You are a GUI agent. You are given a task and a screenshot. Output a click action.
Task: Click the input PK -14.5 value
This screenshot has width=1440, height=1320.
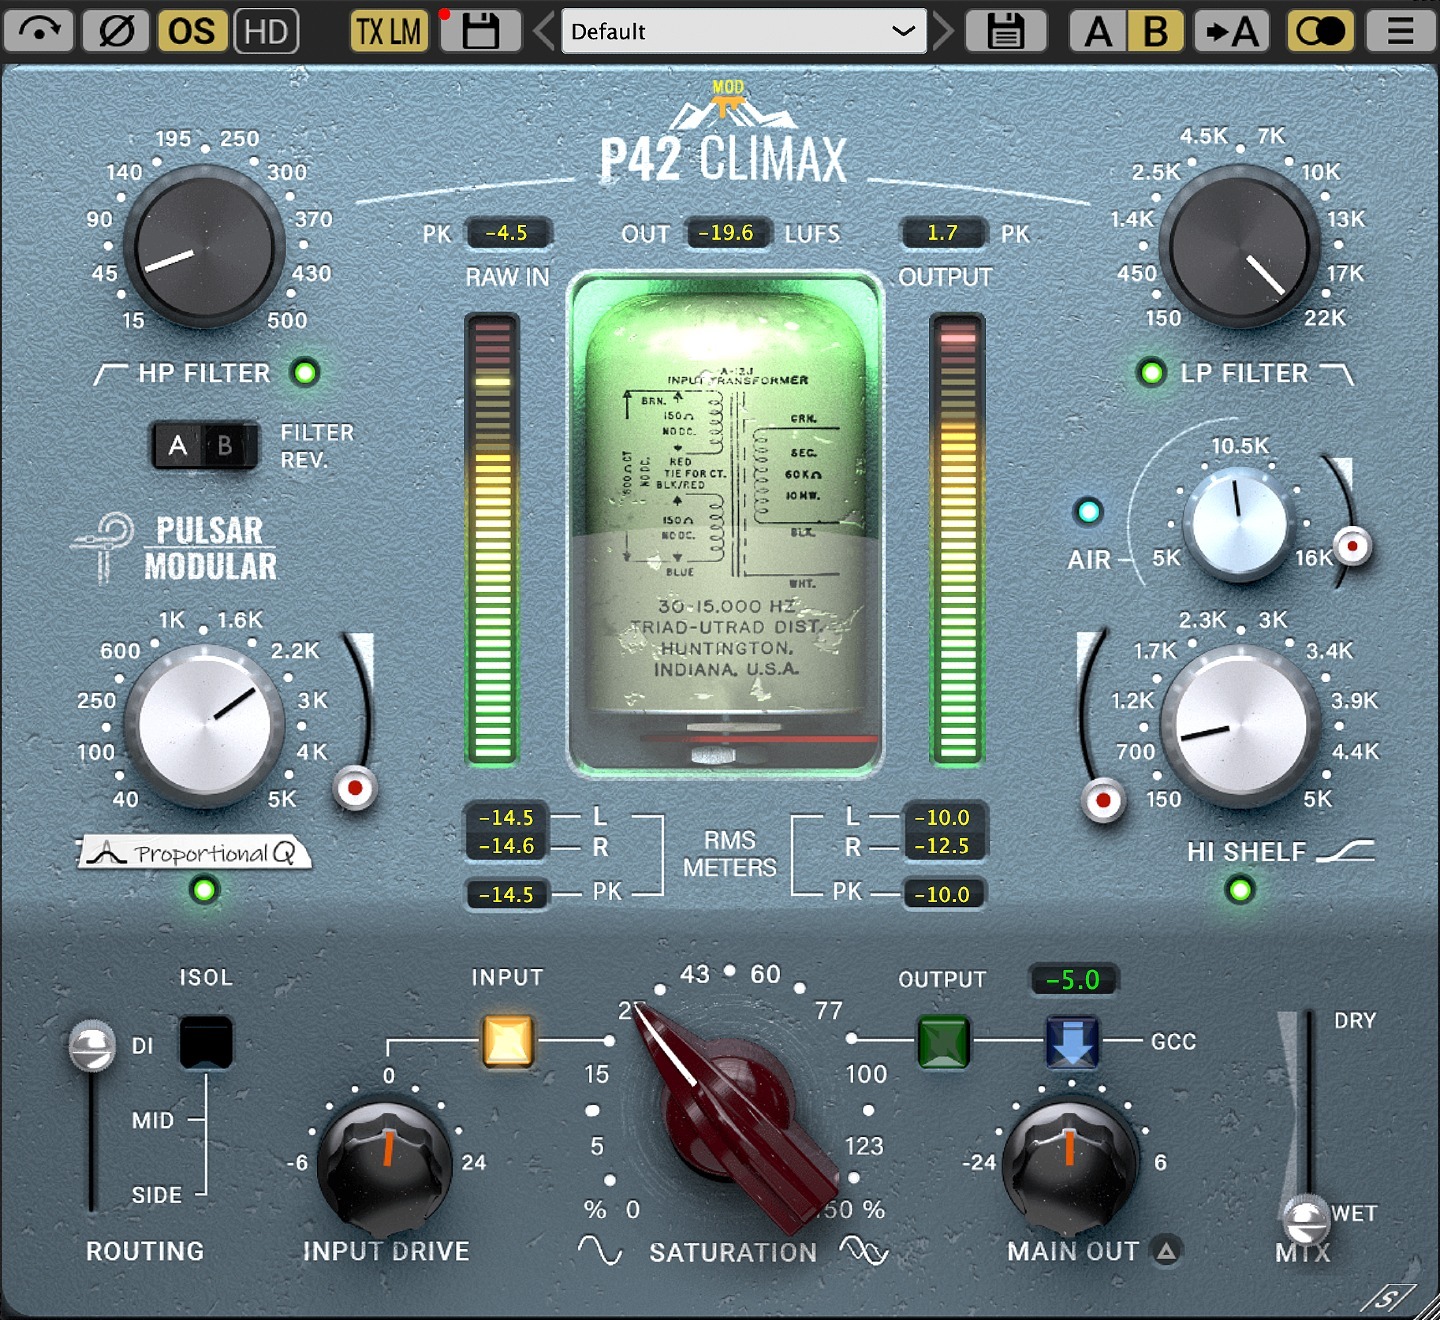(507, 894)
